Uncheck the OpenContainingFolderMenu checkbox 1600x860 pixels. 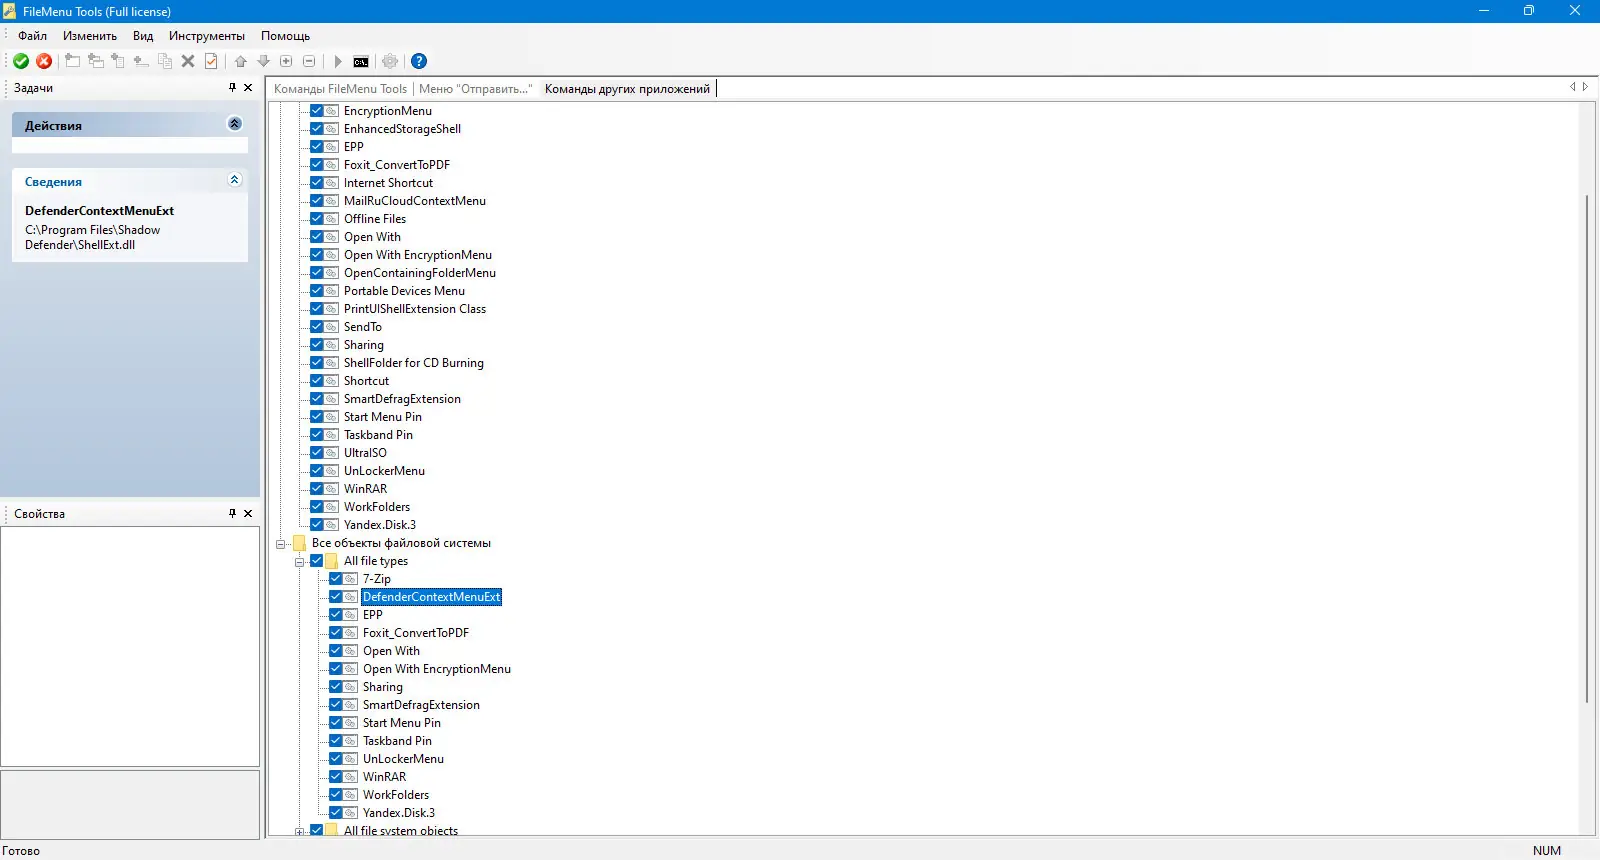coord(317,273)
